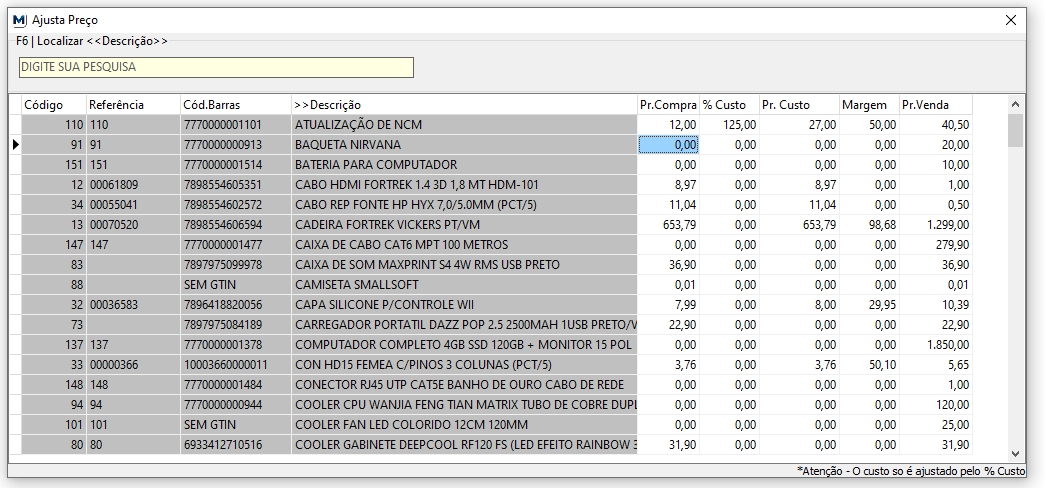The width and height of the screenshot is (1045, 488).
Task: Click the Cód.Barras column header
Action: pos(211,105)
